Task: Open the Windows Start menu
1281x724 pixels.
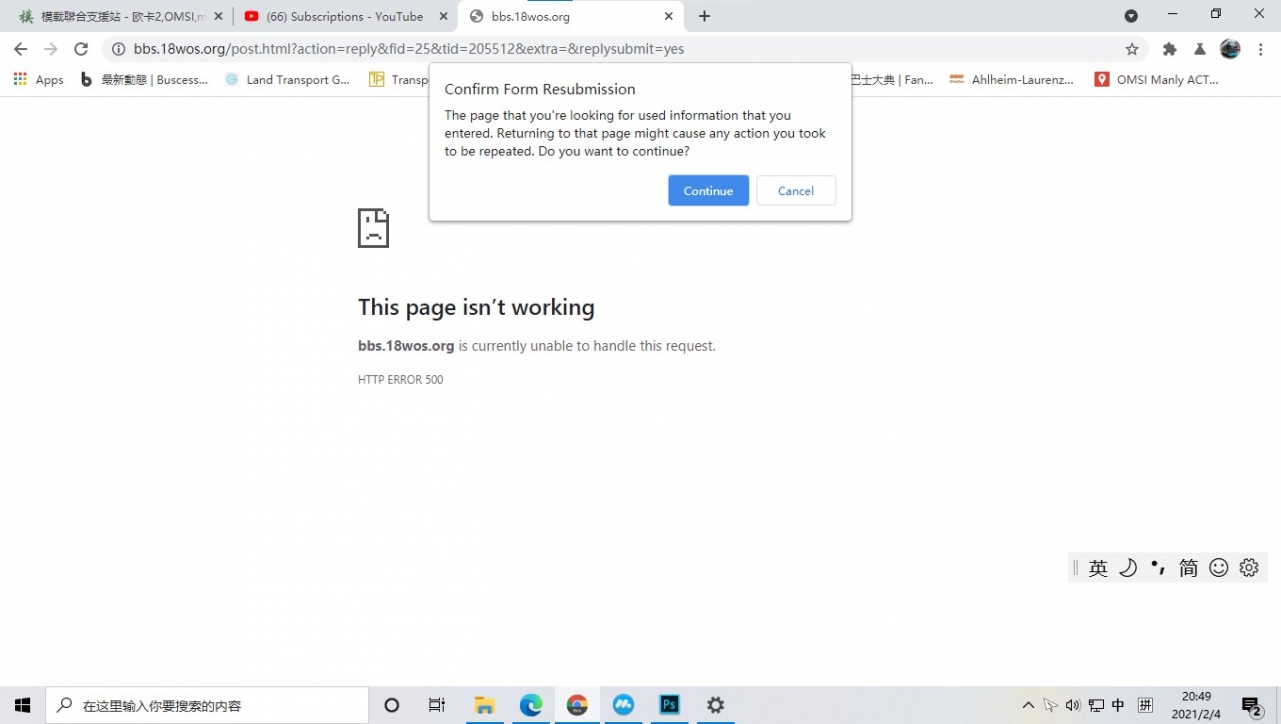Action: tap(23, 705)
